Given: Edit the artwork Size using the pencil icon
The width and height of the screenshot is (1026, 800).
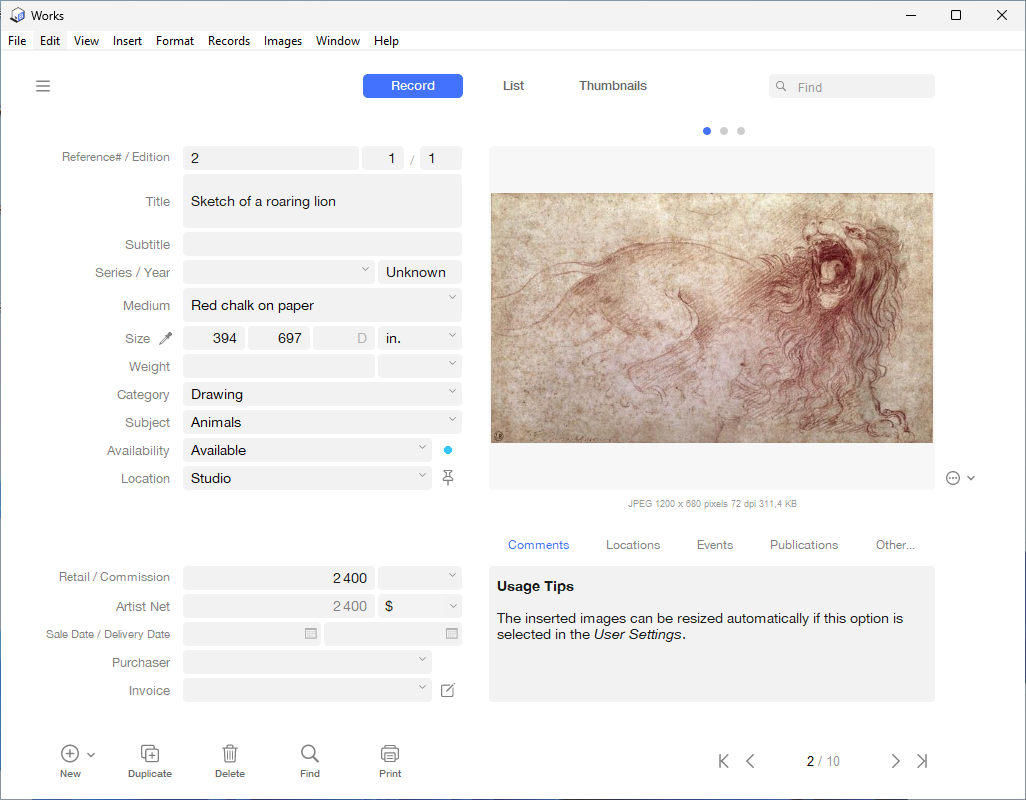Looking at the screenshot, I should pyautogui.click(x=163, y=338).
